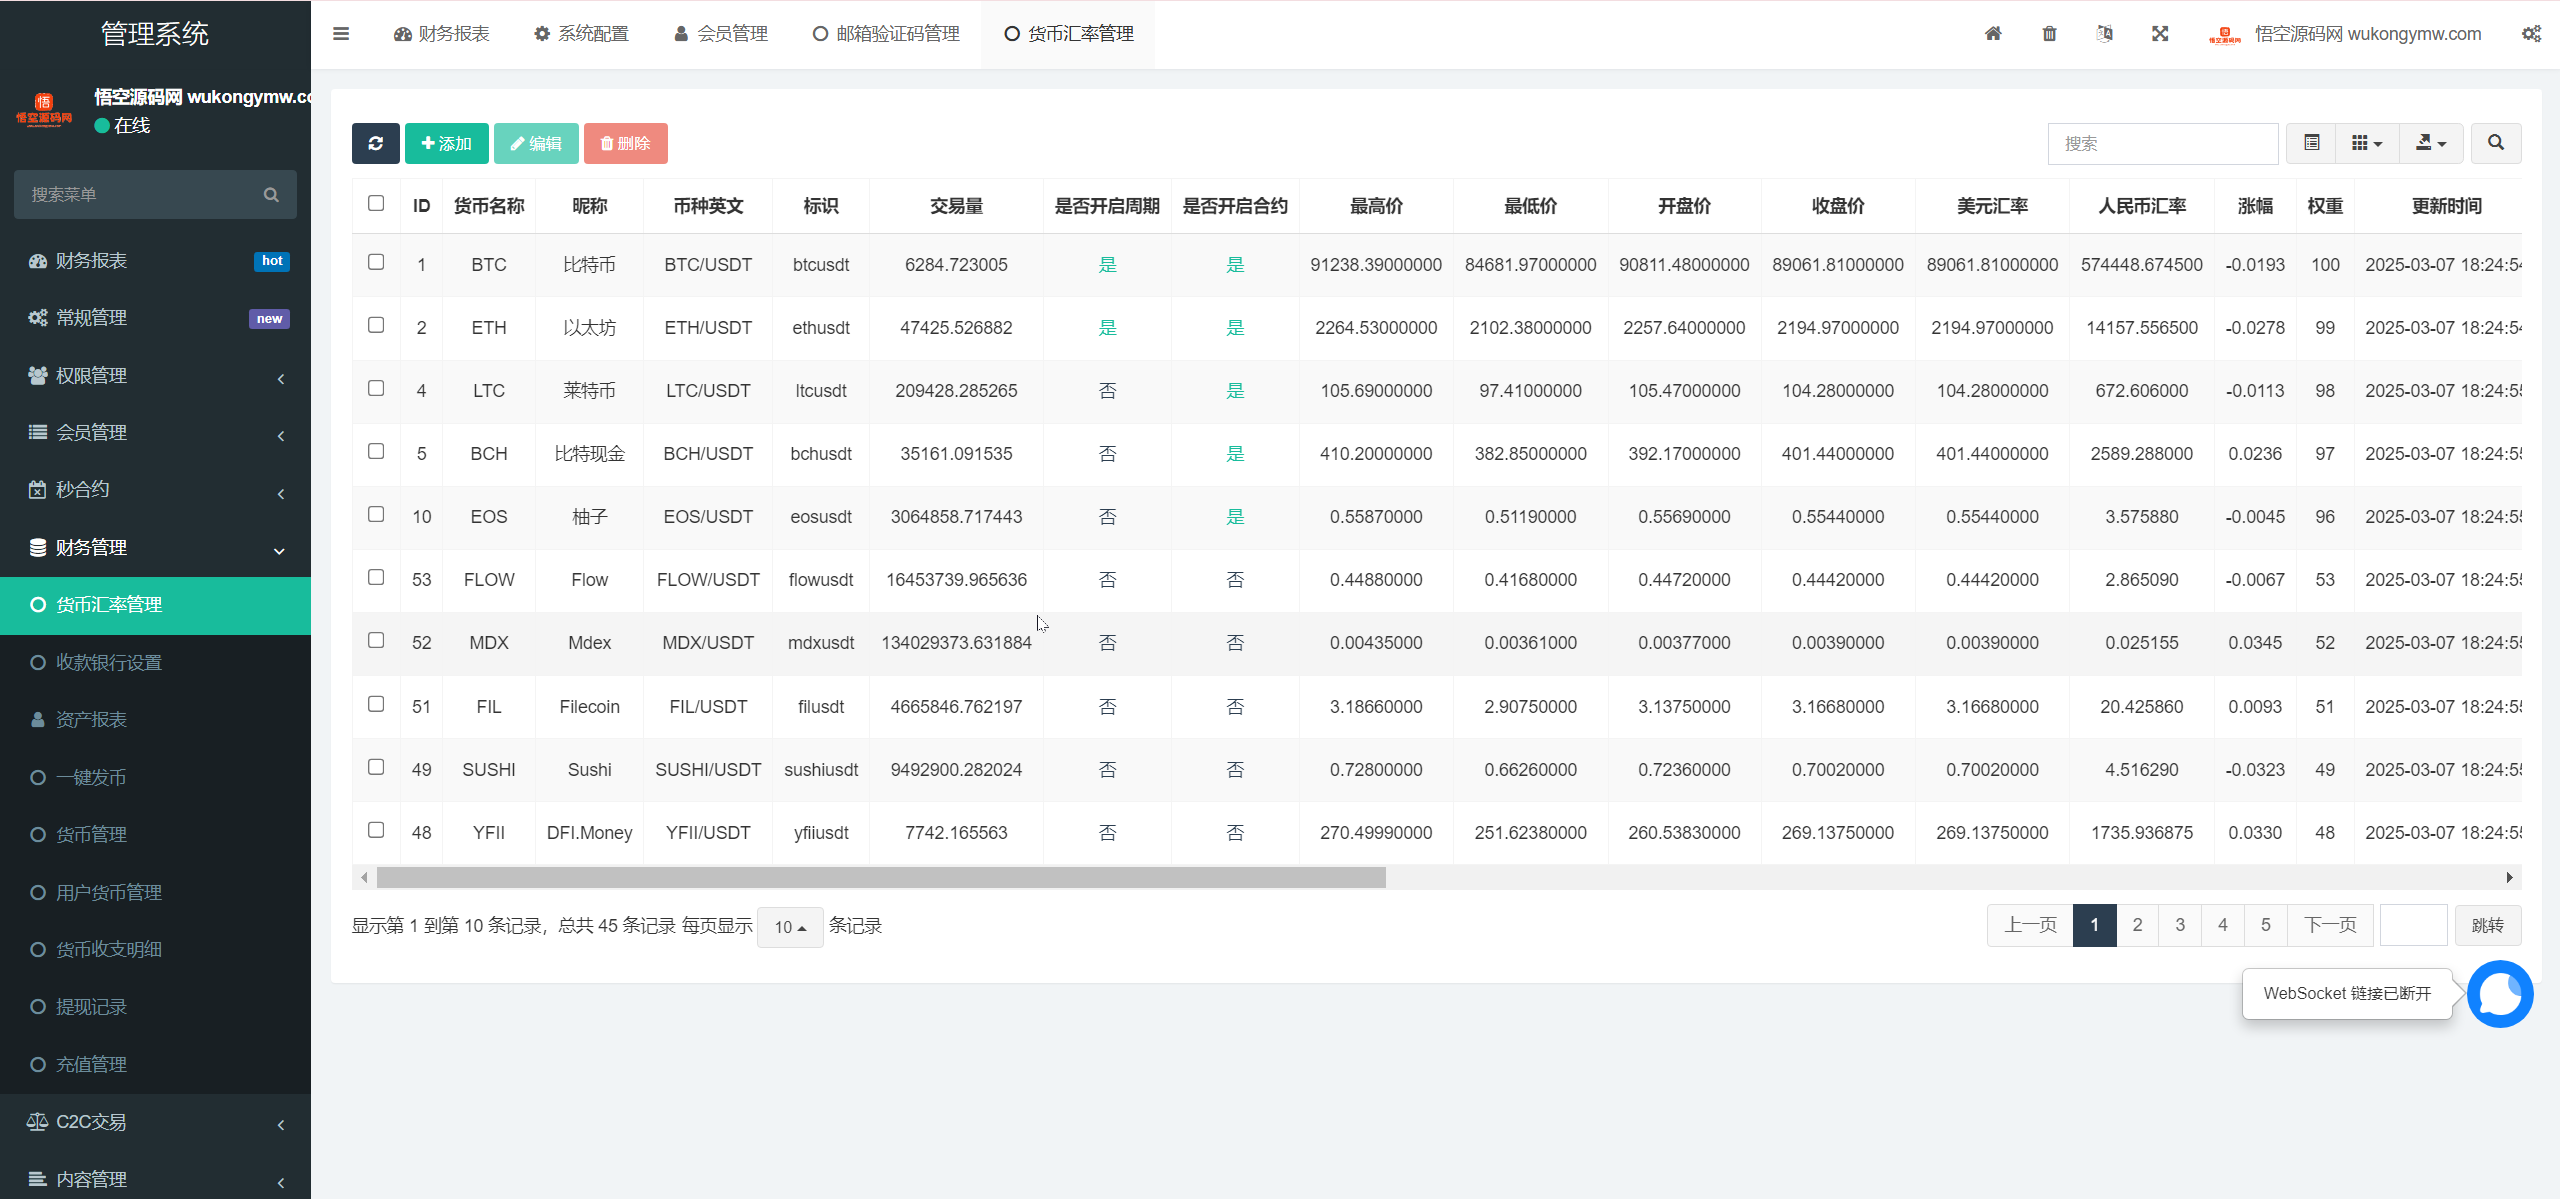Click the 跳转 jump button
This screenshot has width=2560, height=1199.
(2488, 925)
